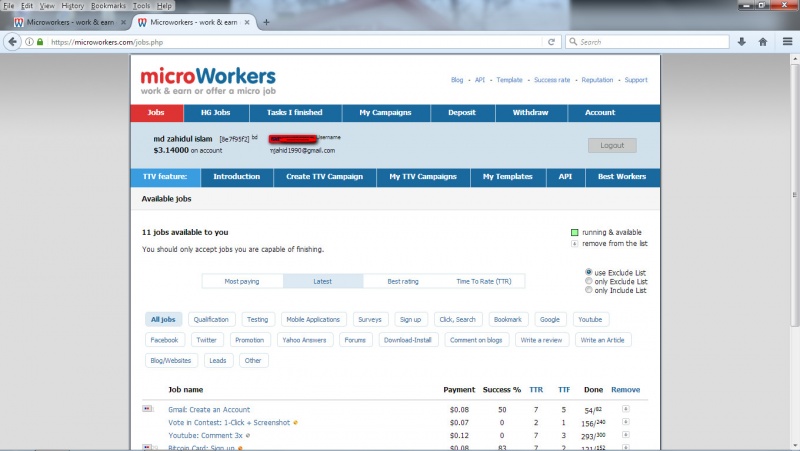
Task: Filter by Write a review category
Action: [x=541, y=340]
